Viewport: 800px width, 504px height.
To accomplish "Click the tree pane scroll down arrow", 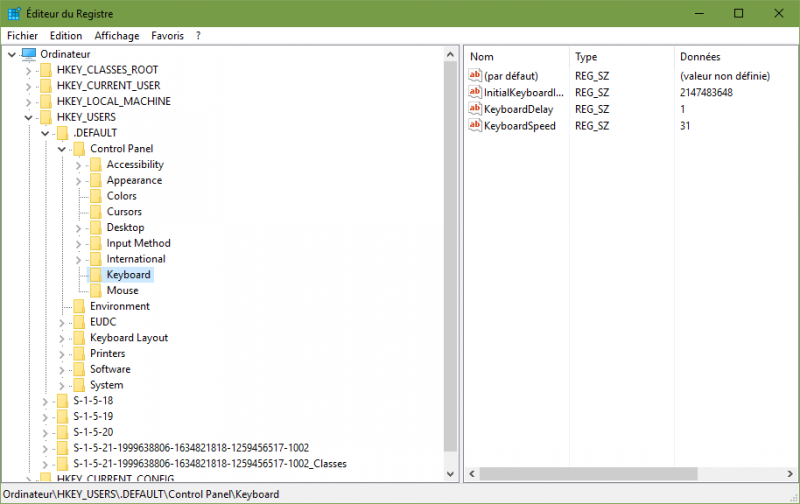I will tap(450, 474).
